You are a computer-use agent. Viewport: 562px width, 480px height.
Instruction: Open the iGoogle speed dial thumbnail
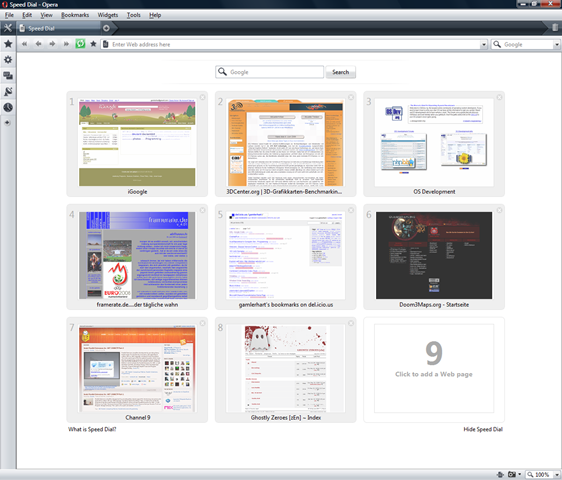137,142
